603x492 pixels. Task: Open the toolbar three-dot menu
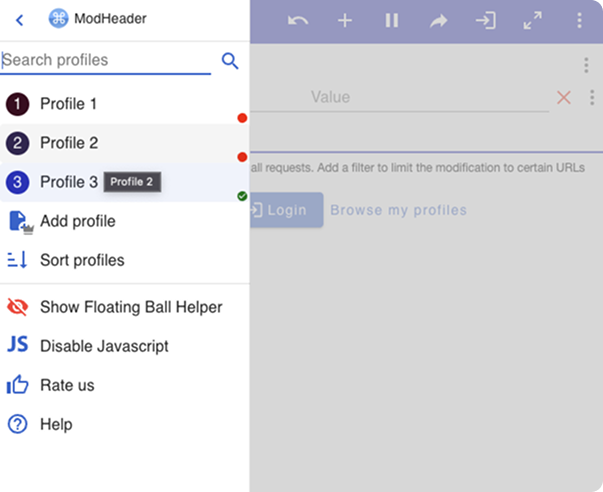(580, 20)
